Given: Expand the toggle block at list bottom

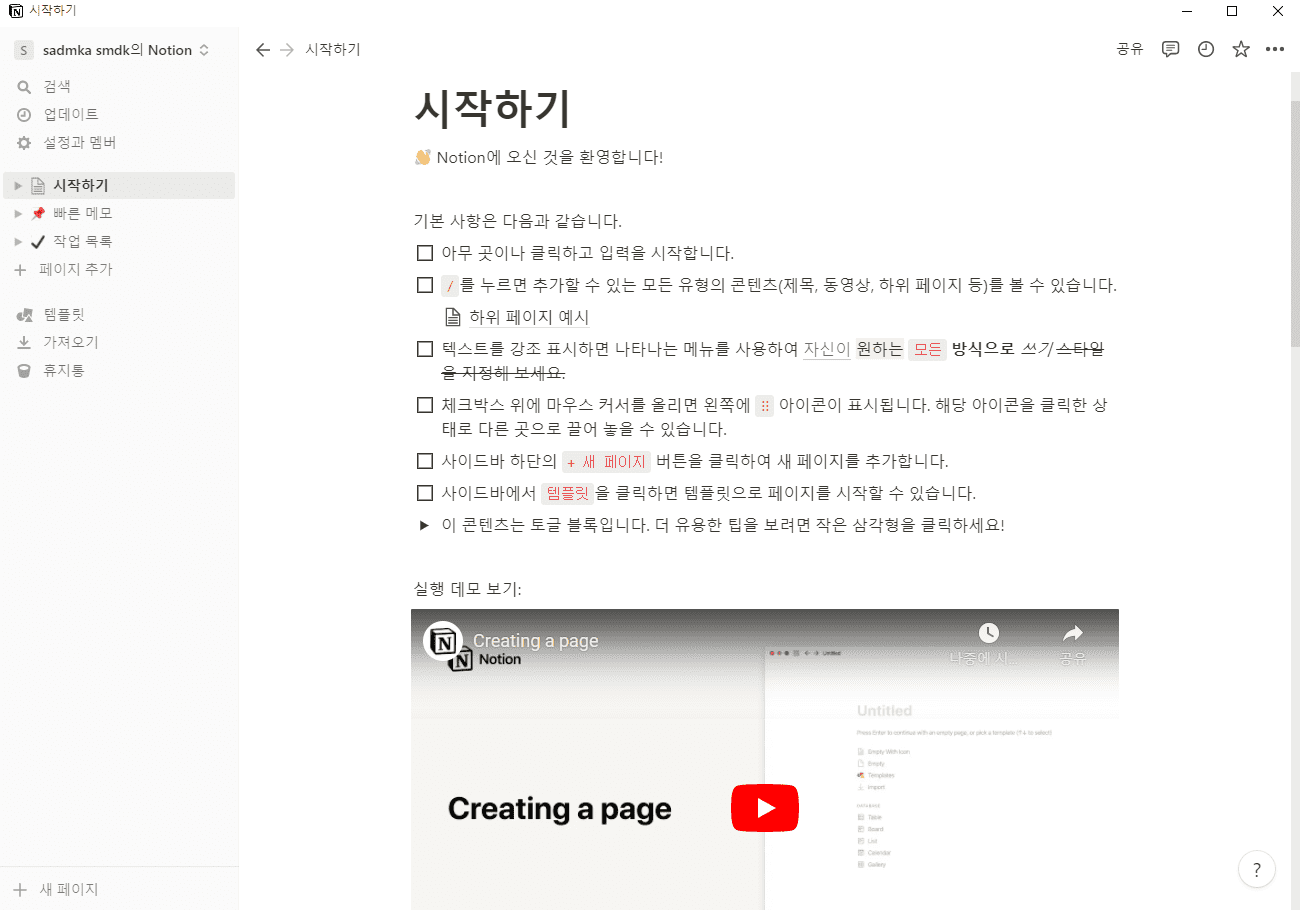Looking at the screenshot, I should point(423,524).
